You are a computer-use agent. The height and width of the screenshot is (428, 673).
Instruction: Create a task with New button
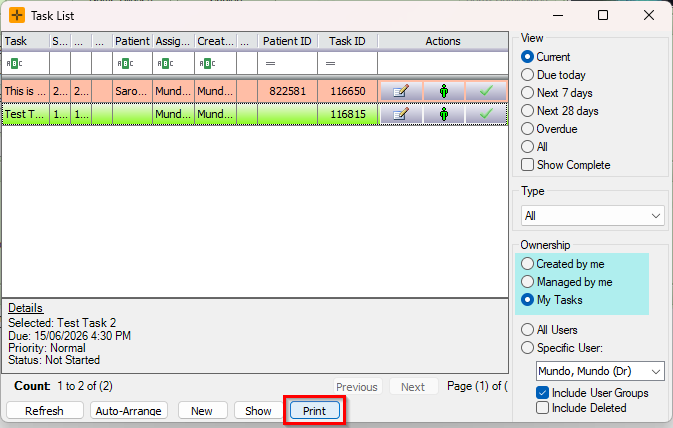click(202, 410)
